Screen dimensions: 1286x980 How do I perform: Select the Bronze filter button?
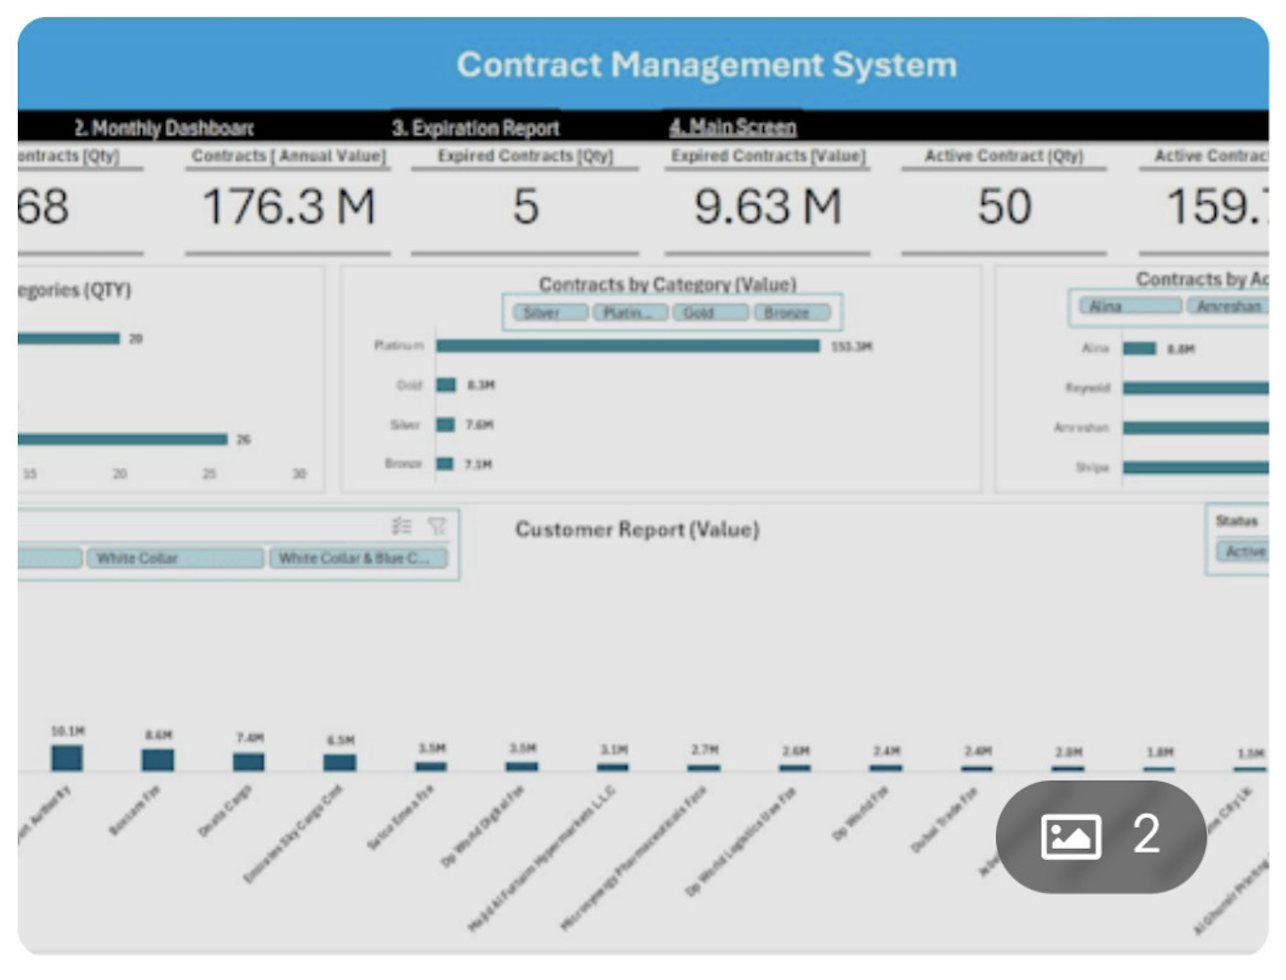click(792, 312)
